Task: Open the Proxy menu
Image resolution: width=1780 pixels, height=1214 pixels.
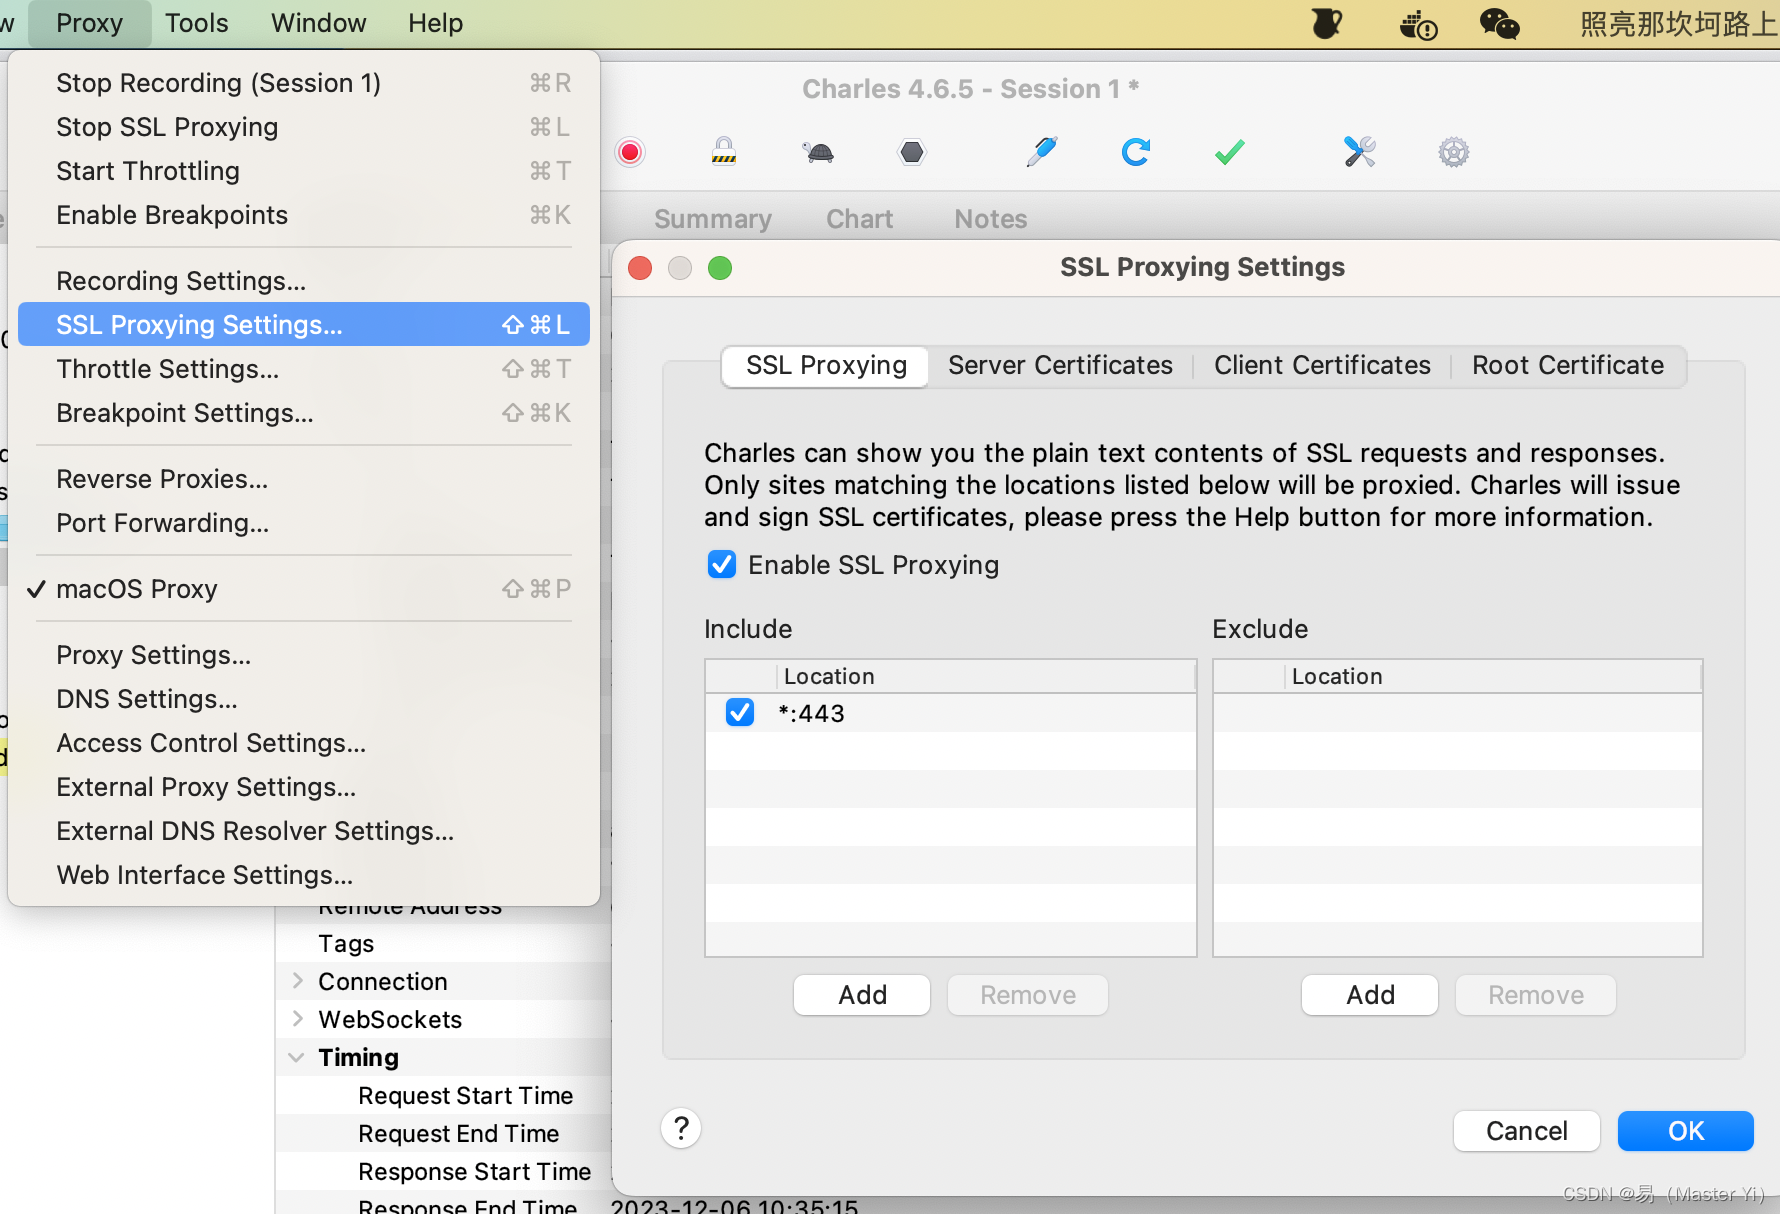Action: click(x=89, y=23)
